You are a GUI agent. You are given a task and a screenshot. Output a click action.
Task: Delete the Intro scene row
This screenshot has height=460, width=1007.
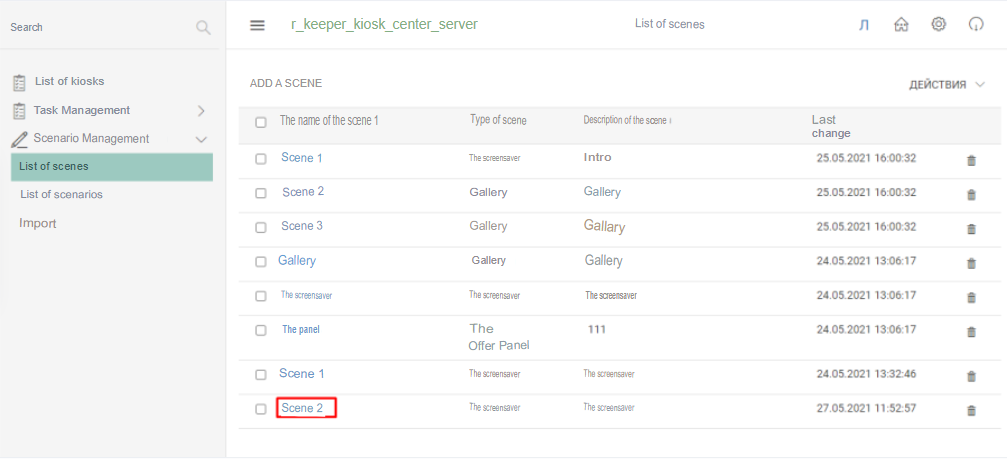point(971,160)
